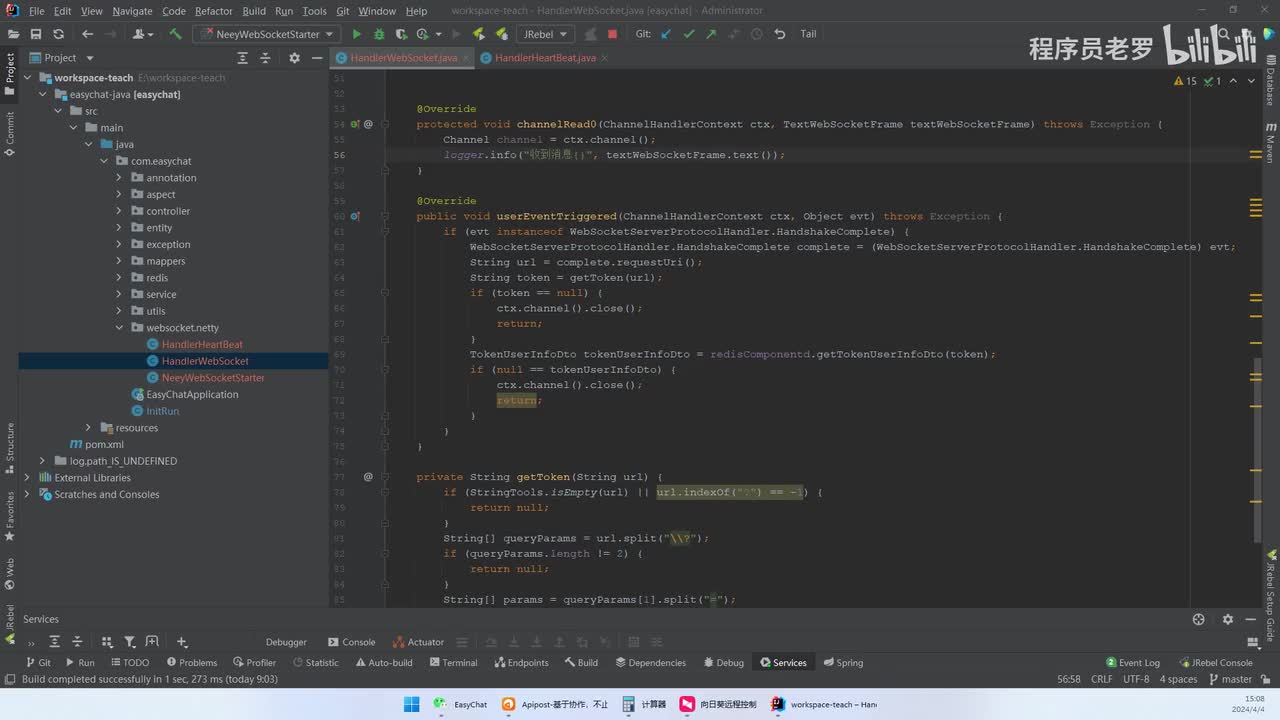Open the Refactor menu
This screenshot has width=1280, height=720.
click(213, 11)
